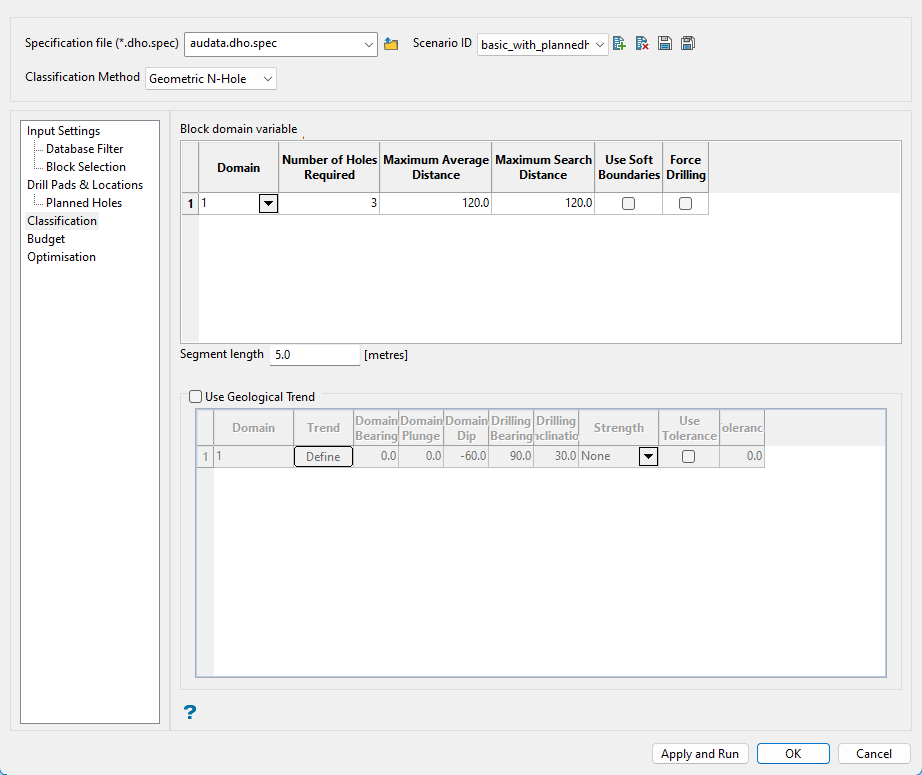Open help with the question mark icon

tap(190, 712)
